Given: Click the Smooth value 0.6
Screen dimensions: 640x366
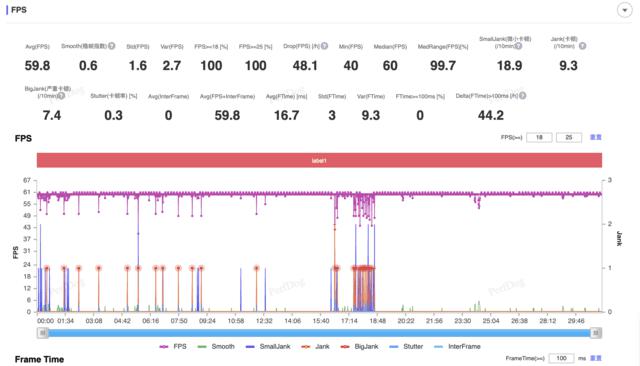Looking at the screenshot, I should [88, 66].
